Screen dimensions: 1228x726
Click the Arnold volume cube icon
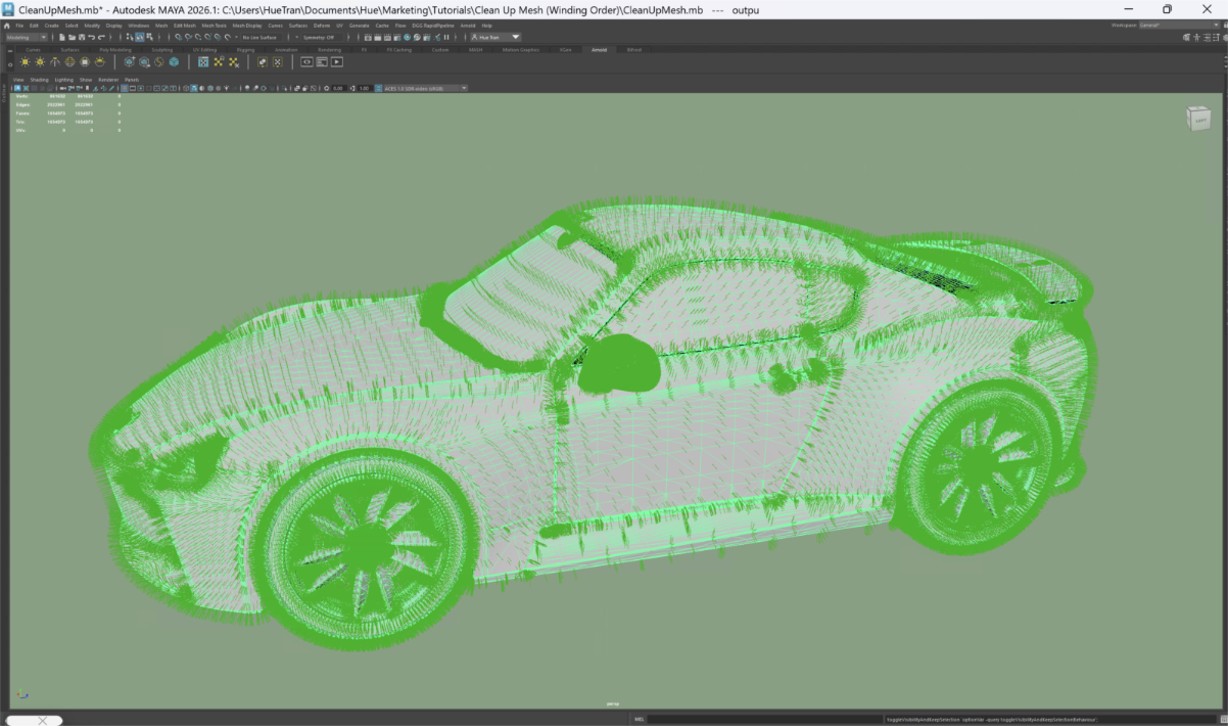point(174,62)
